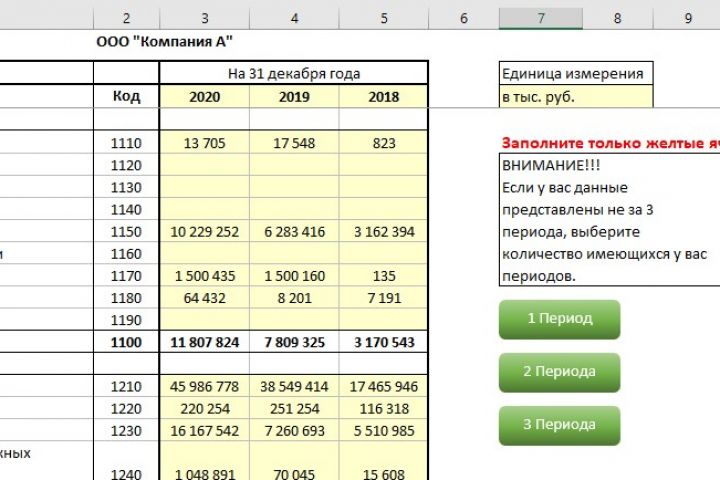Select column header 2
The height and width of the screenshot is (480, 720).
click(126, 18)
